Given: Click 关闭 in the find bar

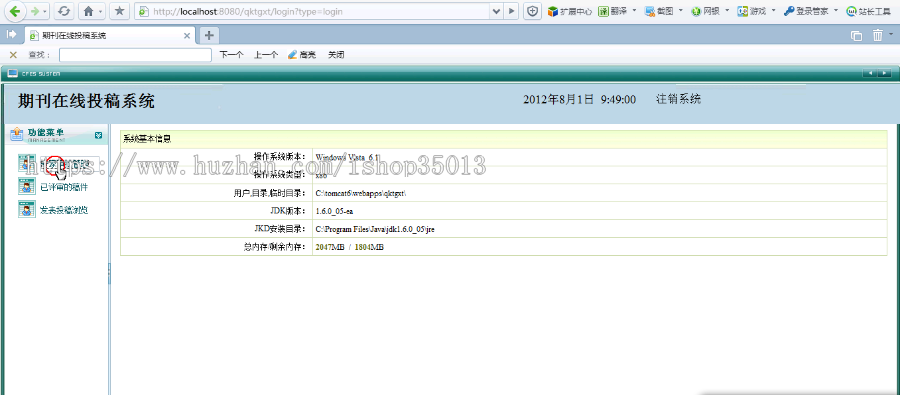Looking at the screenshot, I should (336, 55).
